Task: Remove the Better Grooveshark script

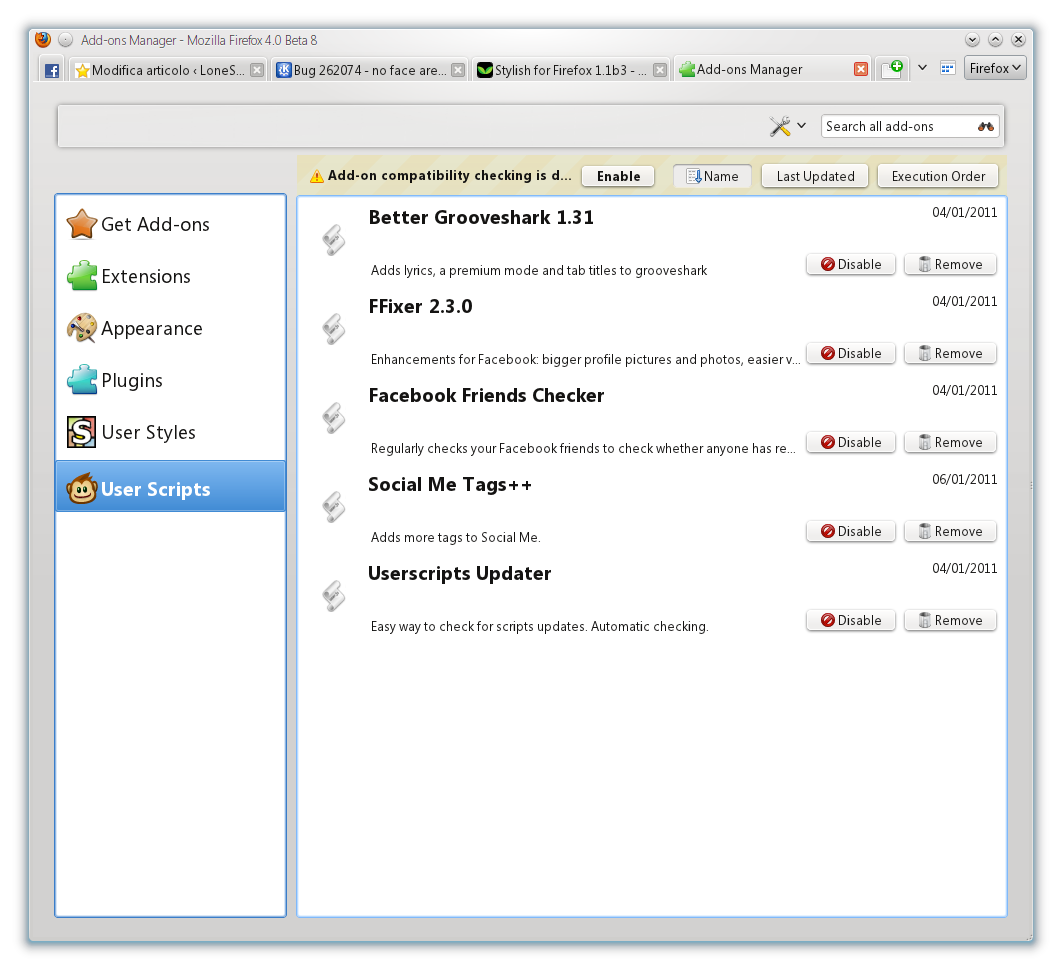Action: [950, 264]
